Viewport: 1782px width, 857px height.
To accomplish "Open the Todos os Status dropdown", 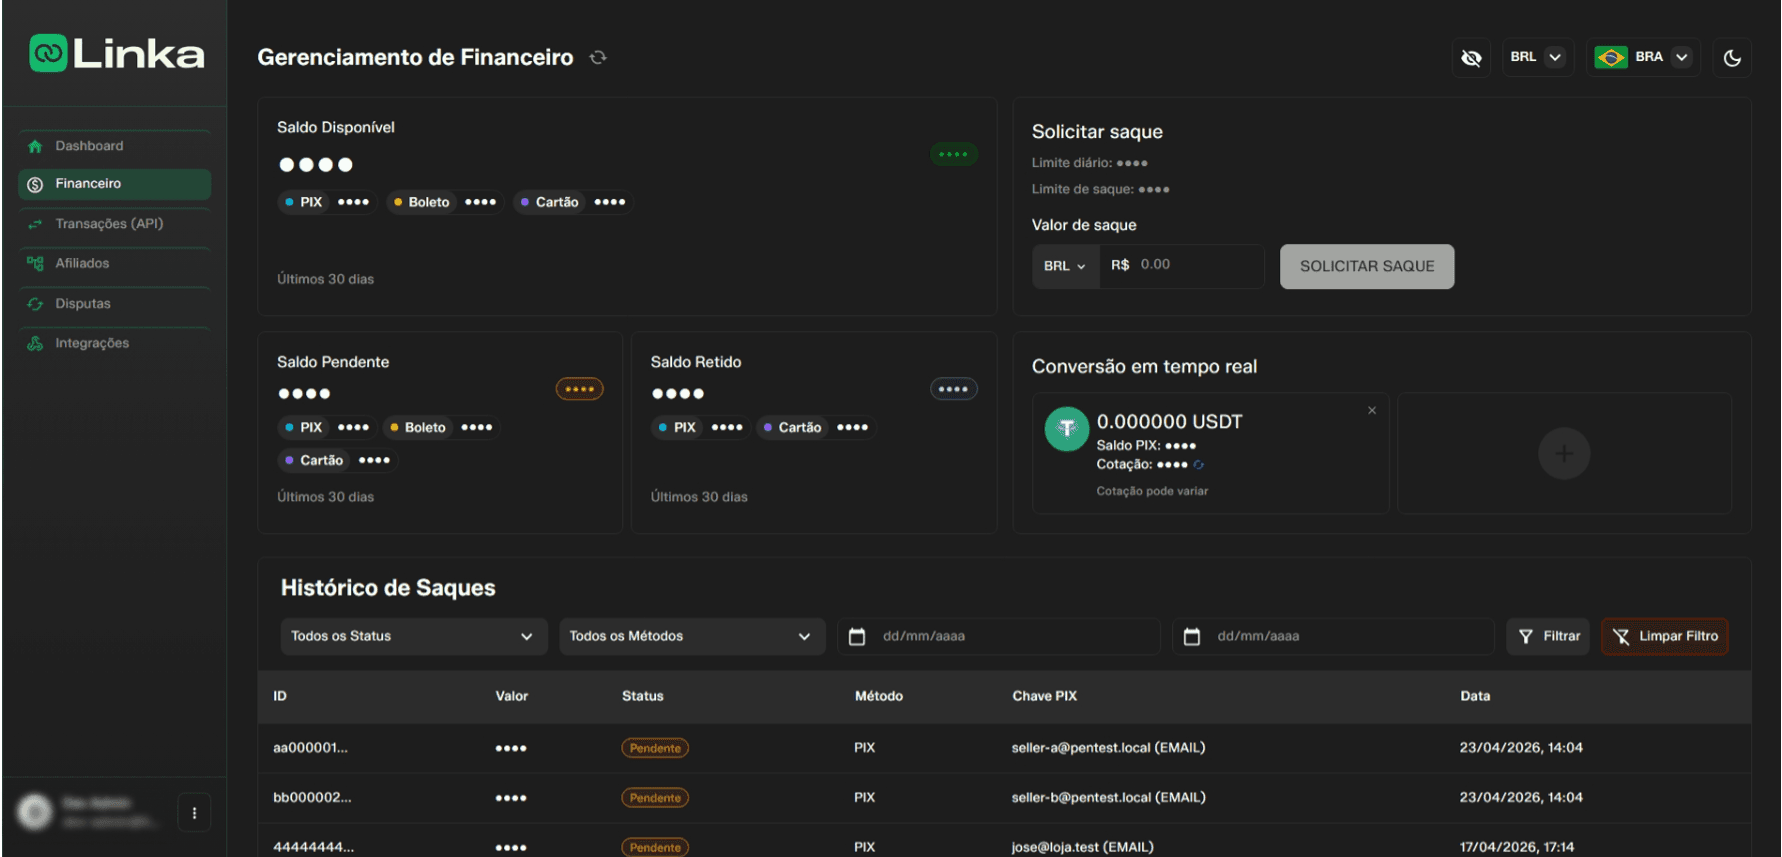I will coord(413,636).
